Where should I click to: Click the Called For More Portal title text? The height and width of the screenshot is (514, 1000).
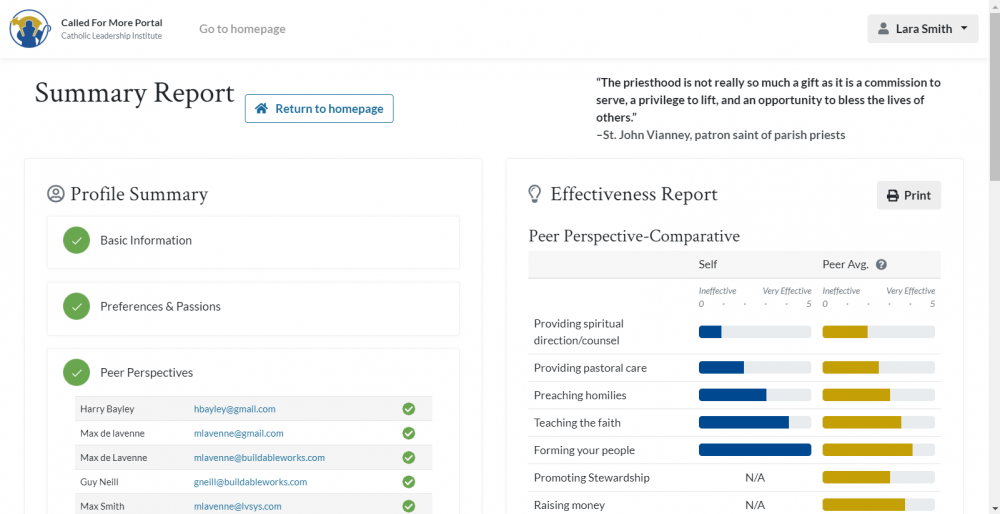112,22
